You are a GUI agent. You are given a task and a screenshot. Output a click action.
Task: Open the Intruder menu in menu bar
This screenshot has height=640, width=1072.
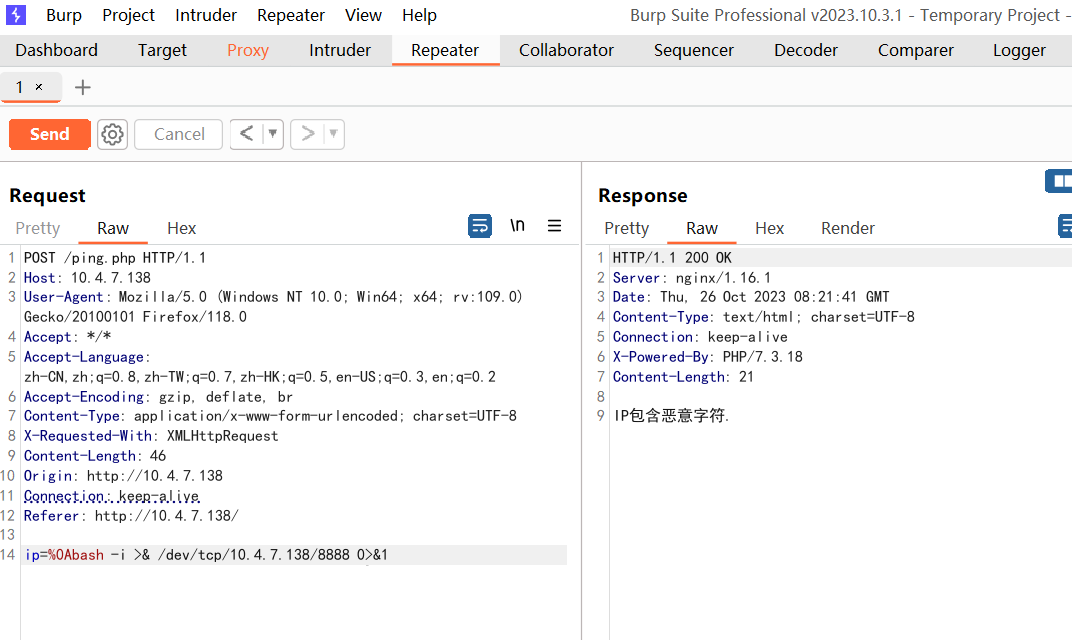pyautogui.click(x=206, y=15)
